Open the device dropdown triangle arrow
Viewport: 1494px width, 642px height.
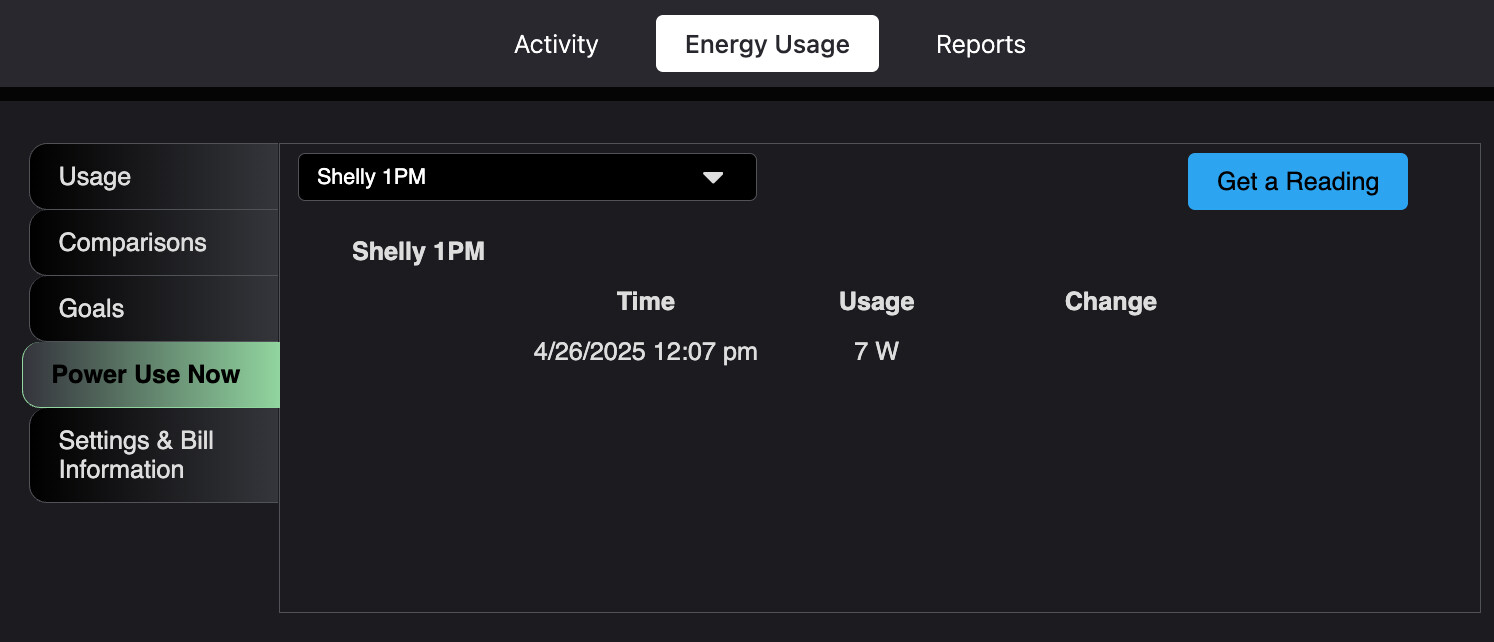click(x=713, y=177)
